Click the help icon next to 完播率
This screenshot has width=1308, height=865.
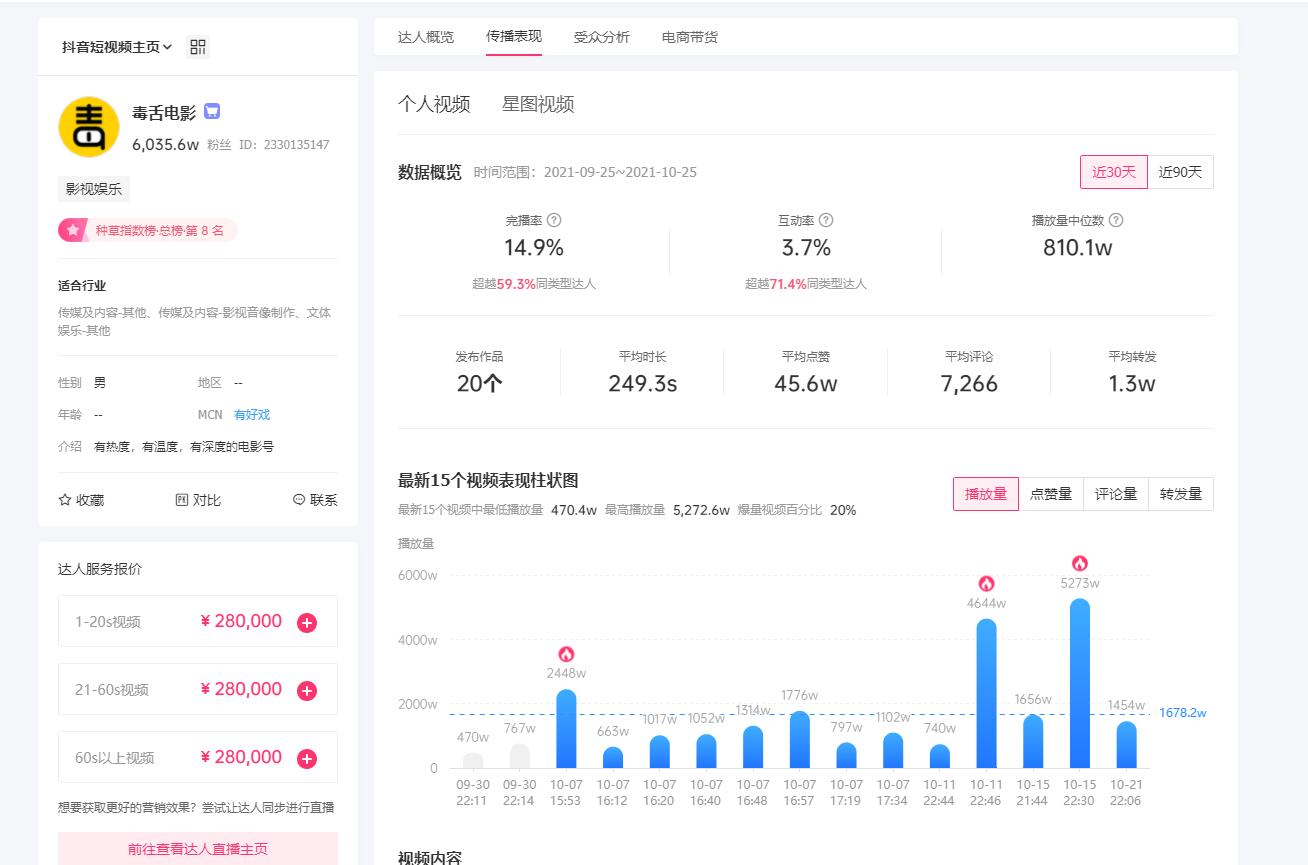click(554, 220)
